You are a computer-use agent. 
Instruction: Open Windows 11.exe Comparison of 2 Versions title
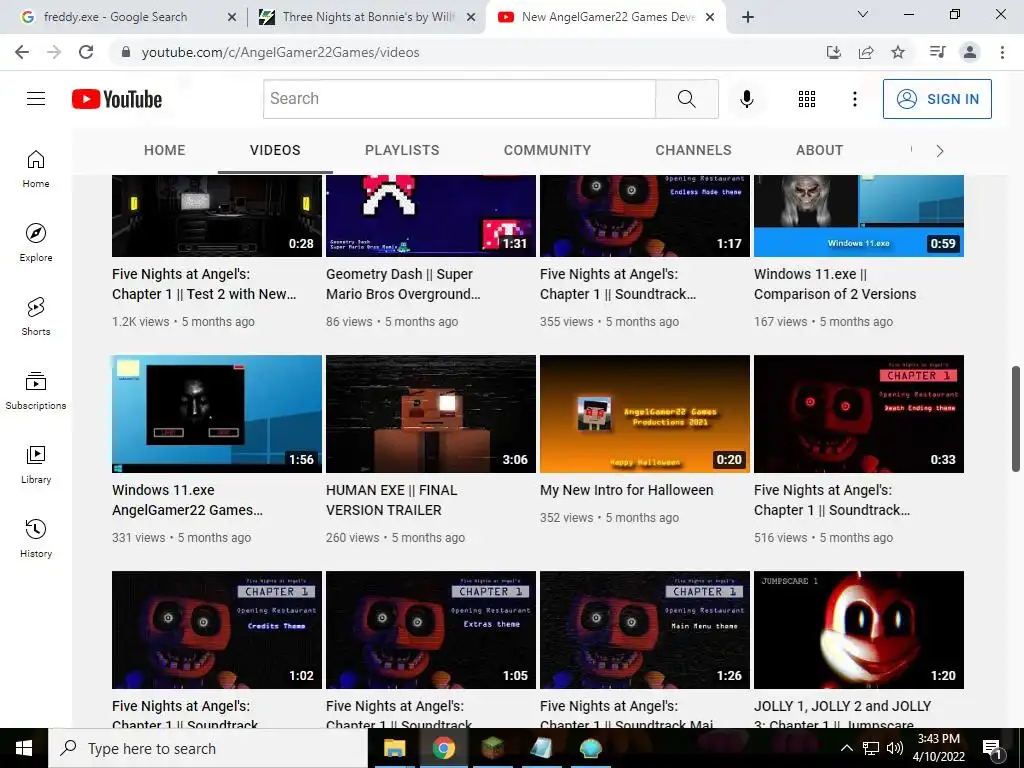coord(835,284)
